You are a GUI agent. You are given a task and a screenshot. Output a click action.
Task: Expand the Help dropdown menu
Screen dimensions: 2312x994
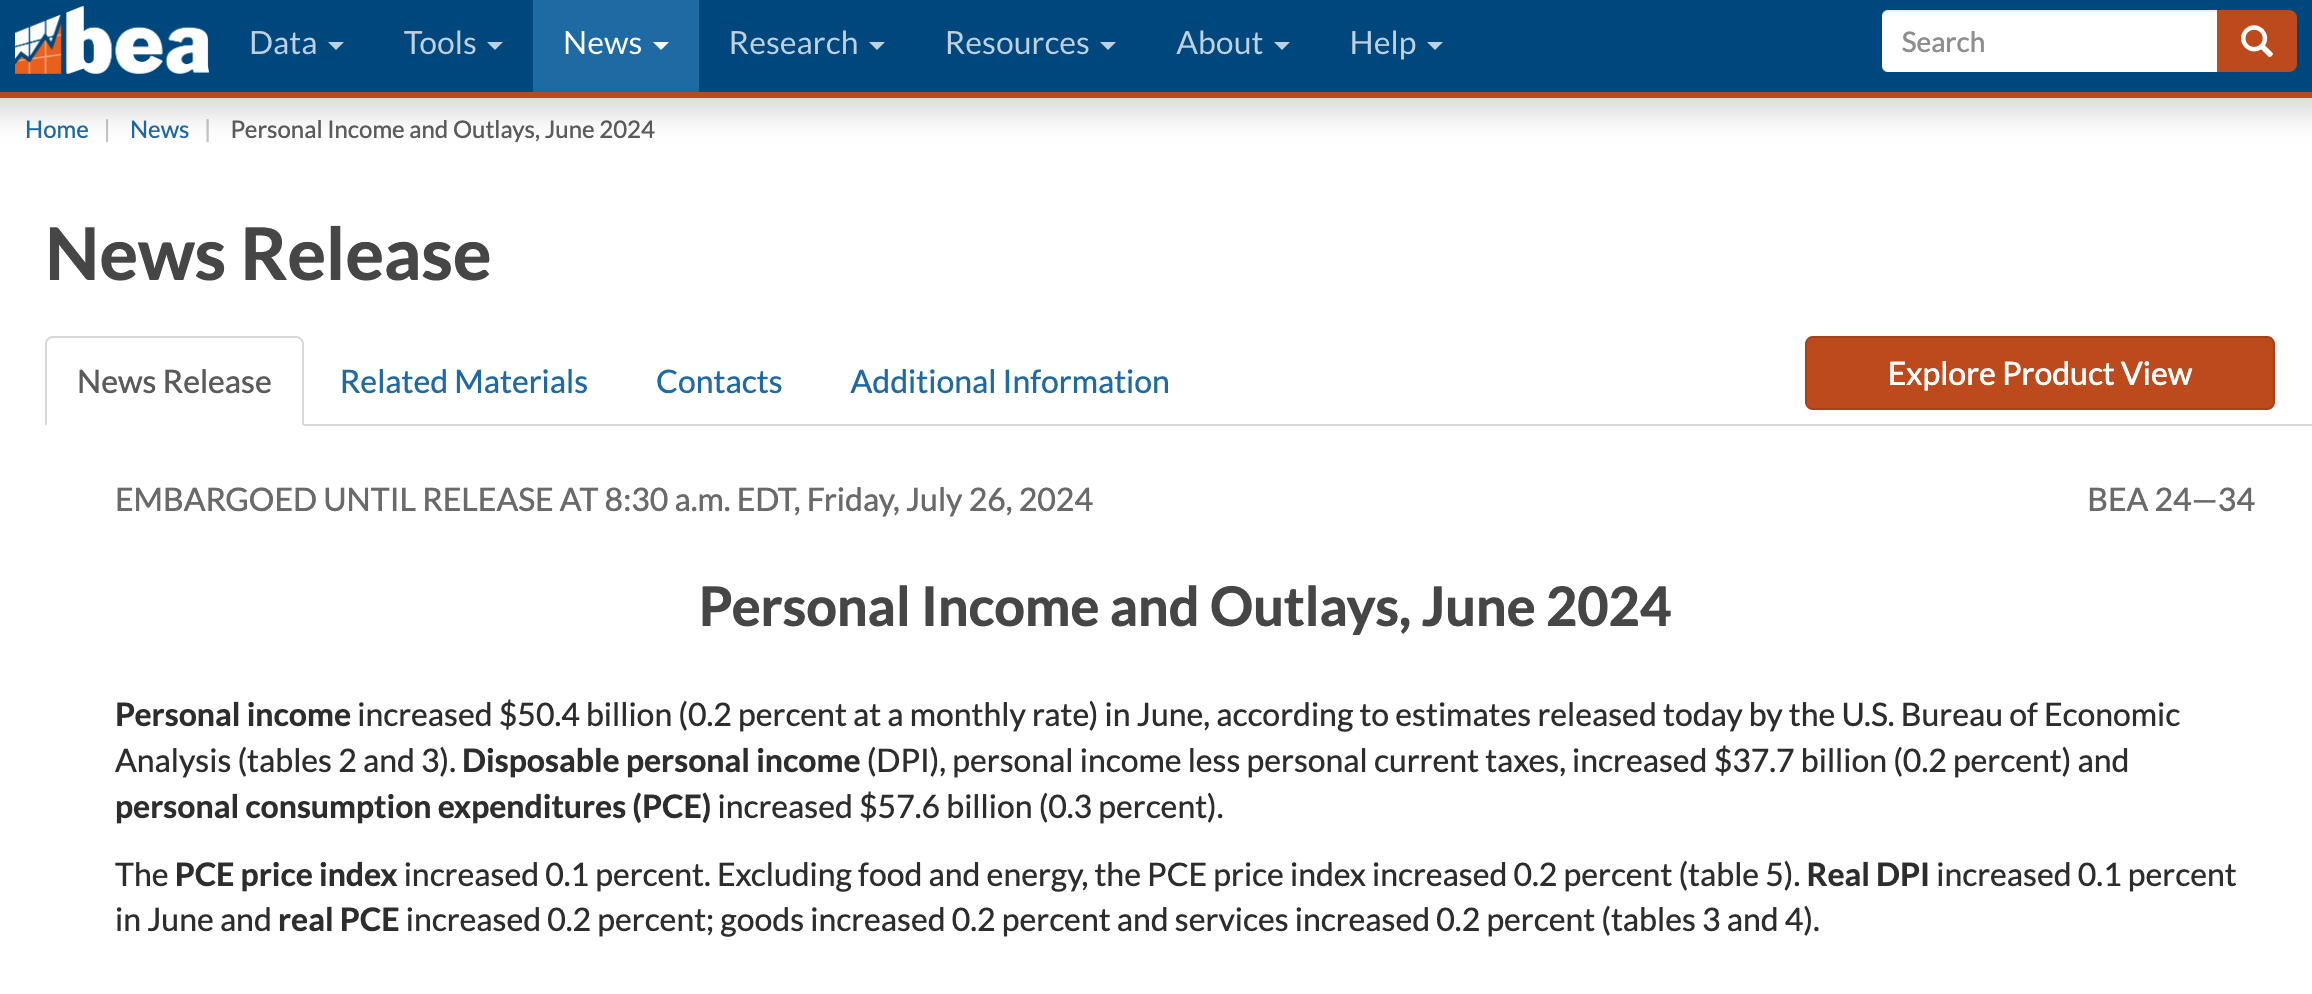tap(1395, 44)
